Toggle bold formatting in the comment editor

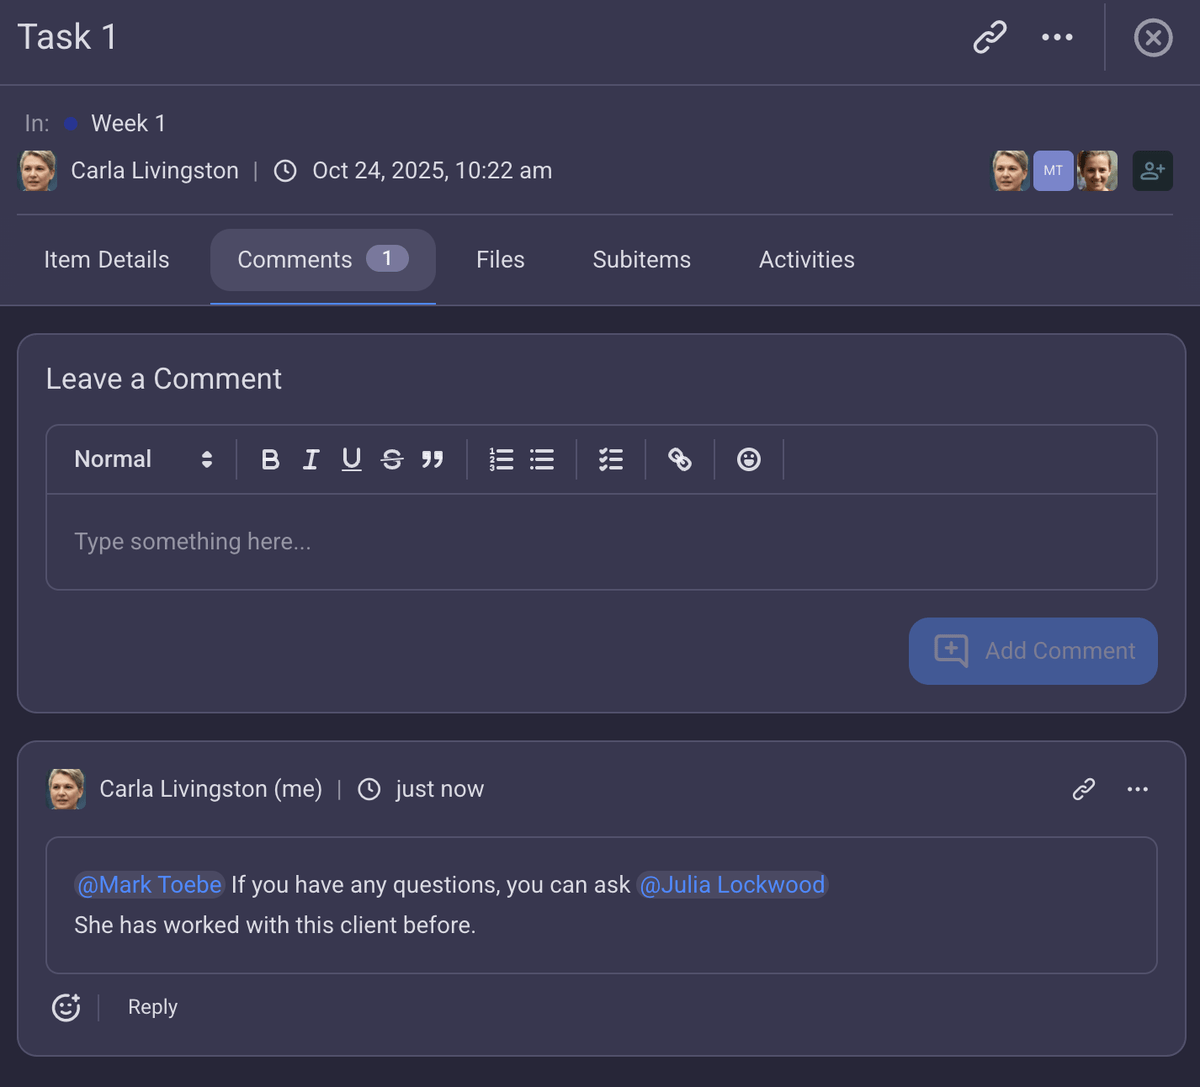[270, 459]
